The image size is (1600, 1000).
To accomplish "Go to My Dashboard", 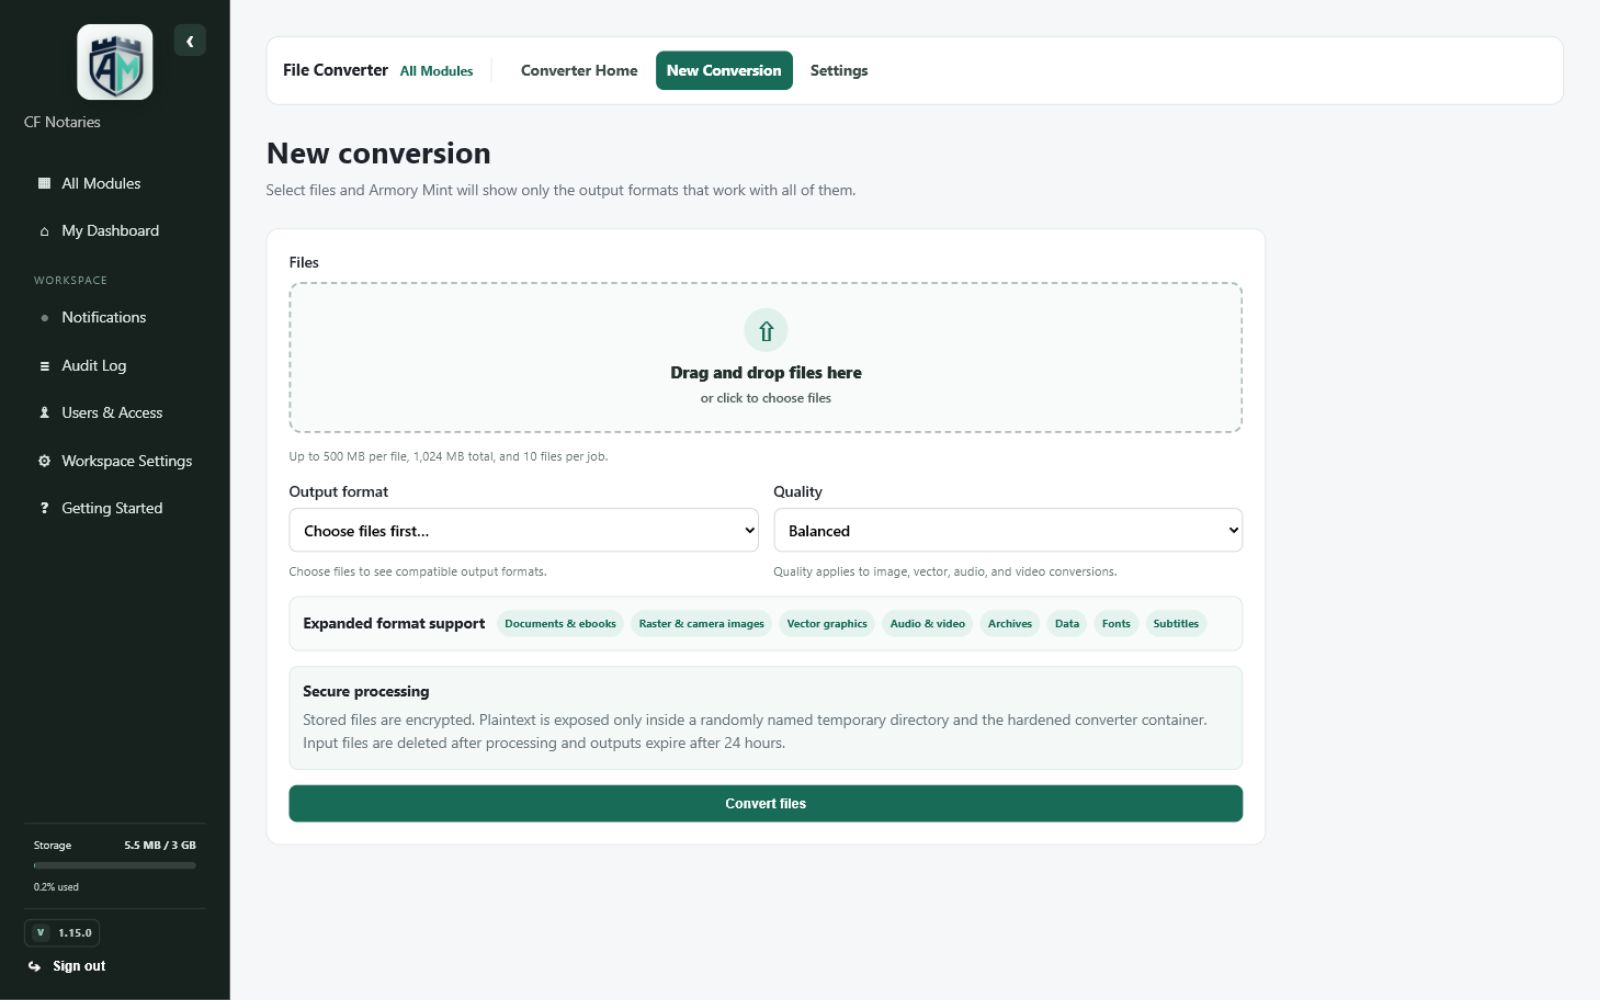I will point(115,231).
